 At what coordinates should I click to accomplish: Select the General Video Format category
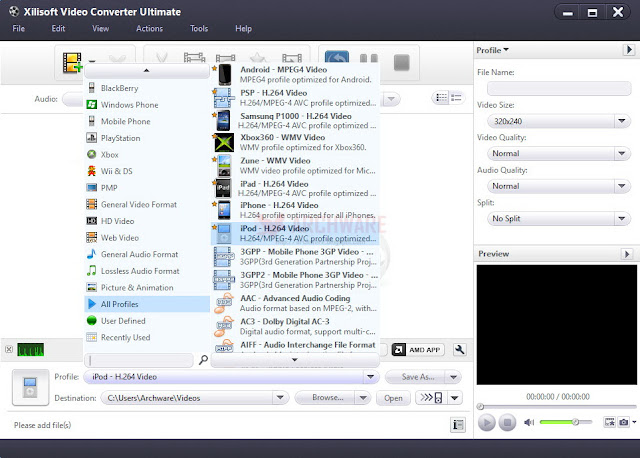point(147,204)
